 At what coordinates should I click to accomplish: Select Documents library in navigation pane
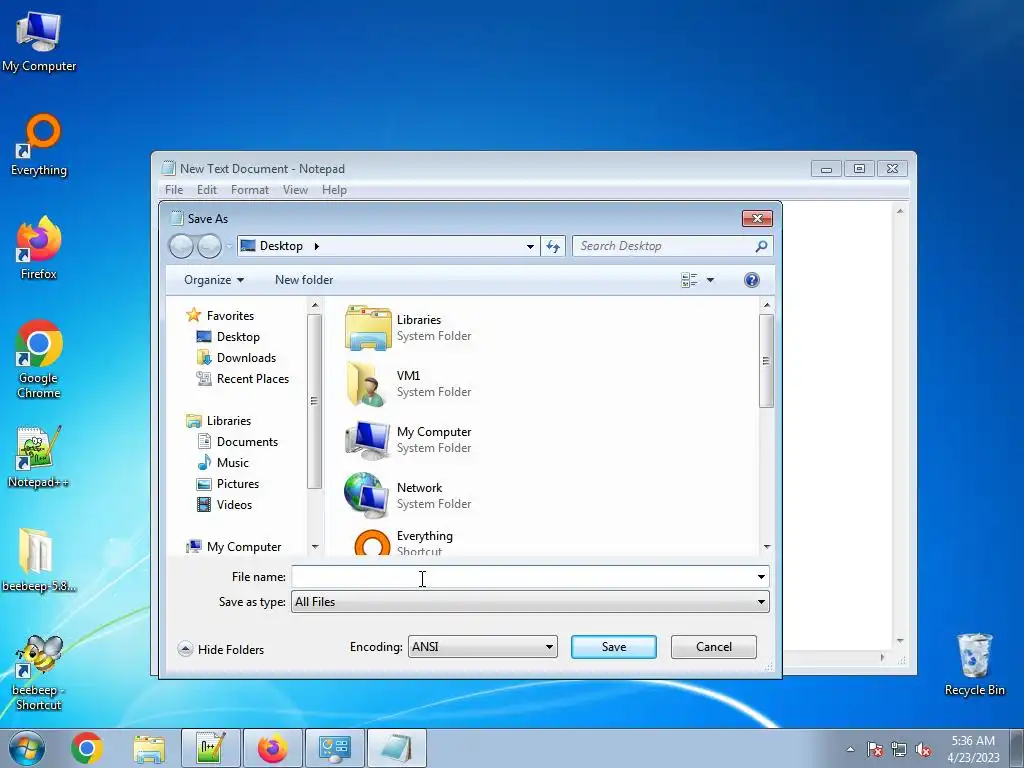point(238,442)
